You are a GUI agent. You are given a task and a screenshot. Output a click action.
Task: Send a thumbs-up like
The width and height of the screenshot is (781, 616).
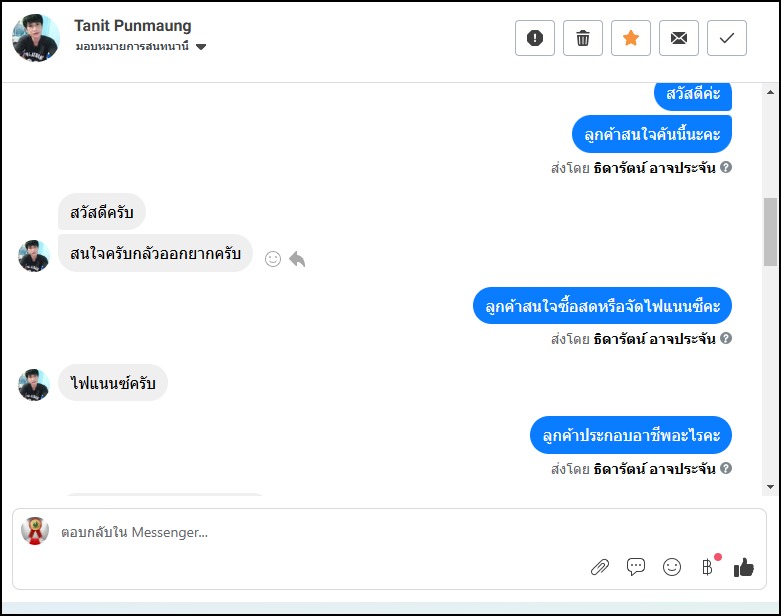743,567
